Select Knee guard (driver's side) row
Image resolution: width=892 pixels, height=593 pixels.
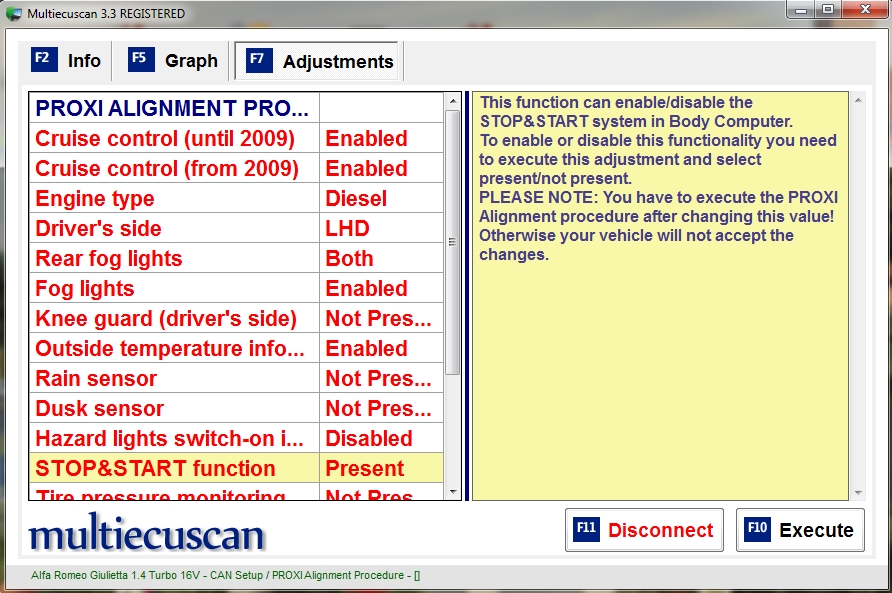pyautogui.click(x=236, y=318)
